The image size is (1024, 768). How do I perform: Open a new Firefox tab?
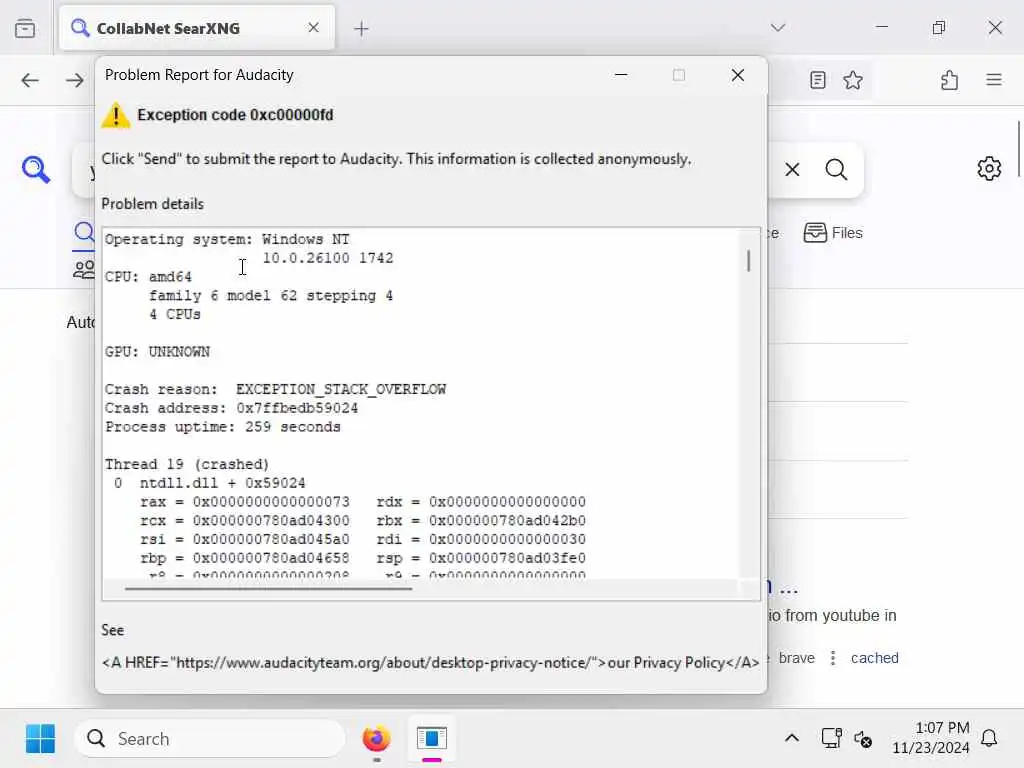[361, 29]
